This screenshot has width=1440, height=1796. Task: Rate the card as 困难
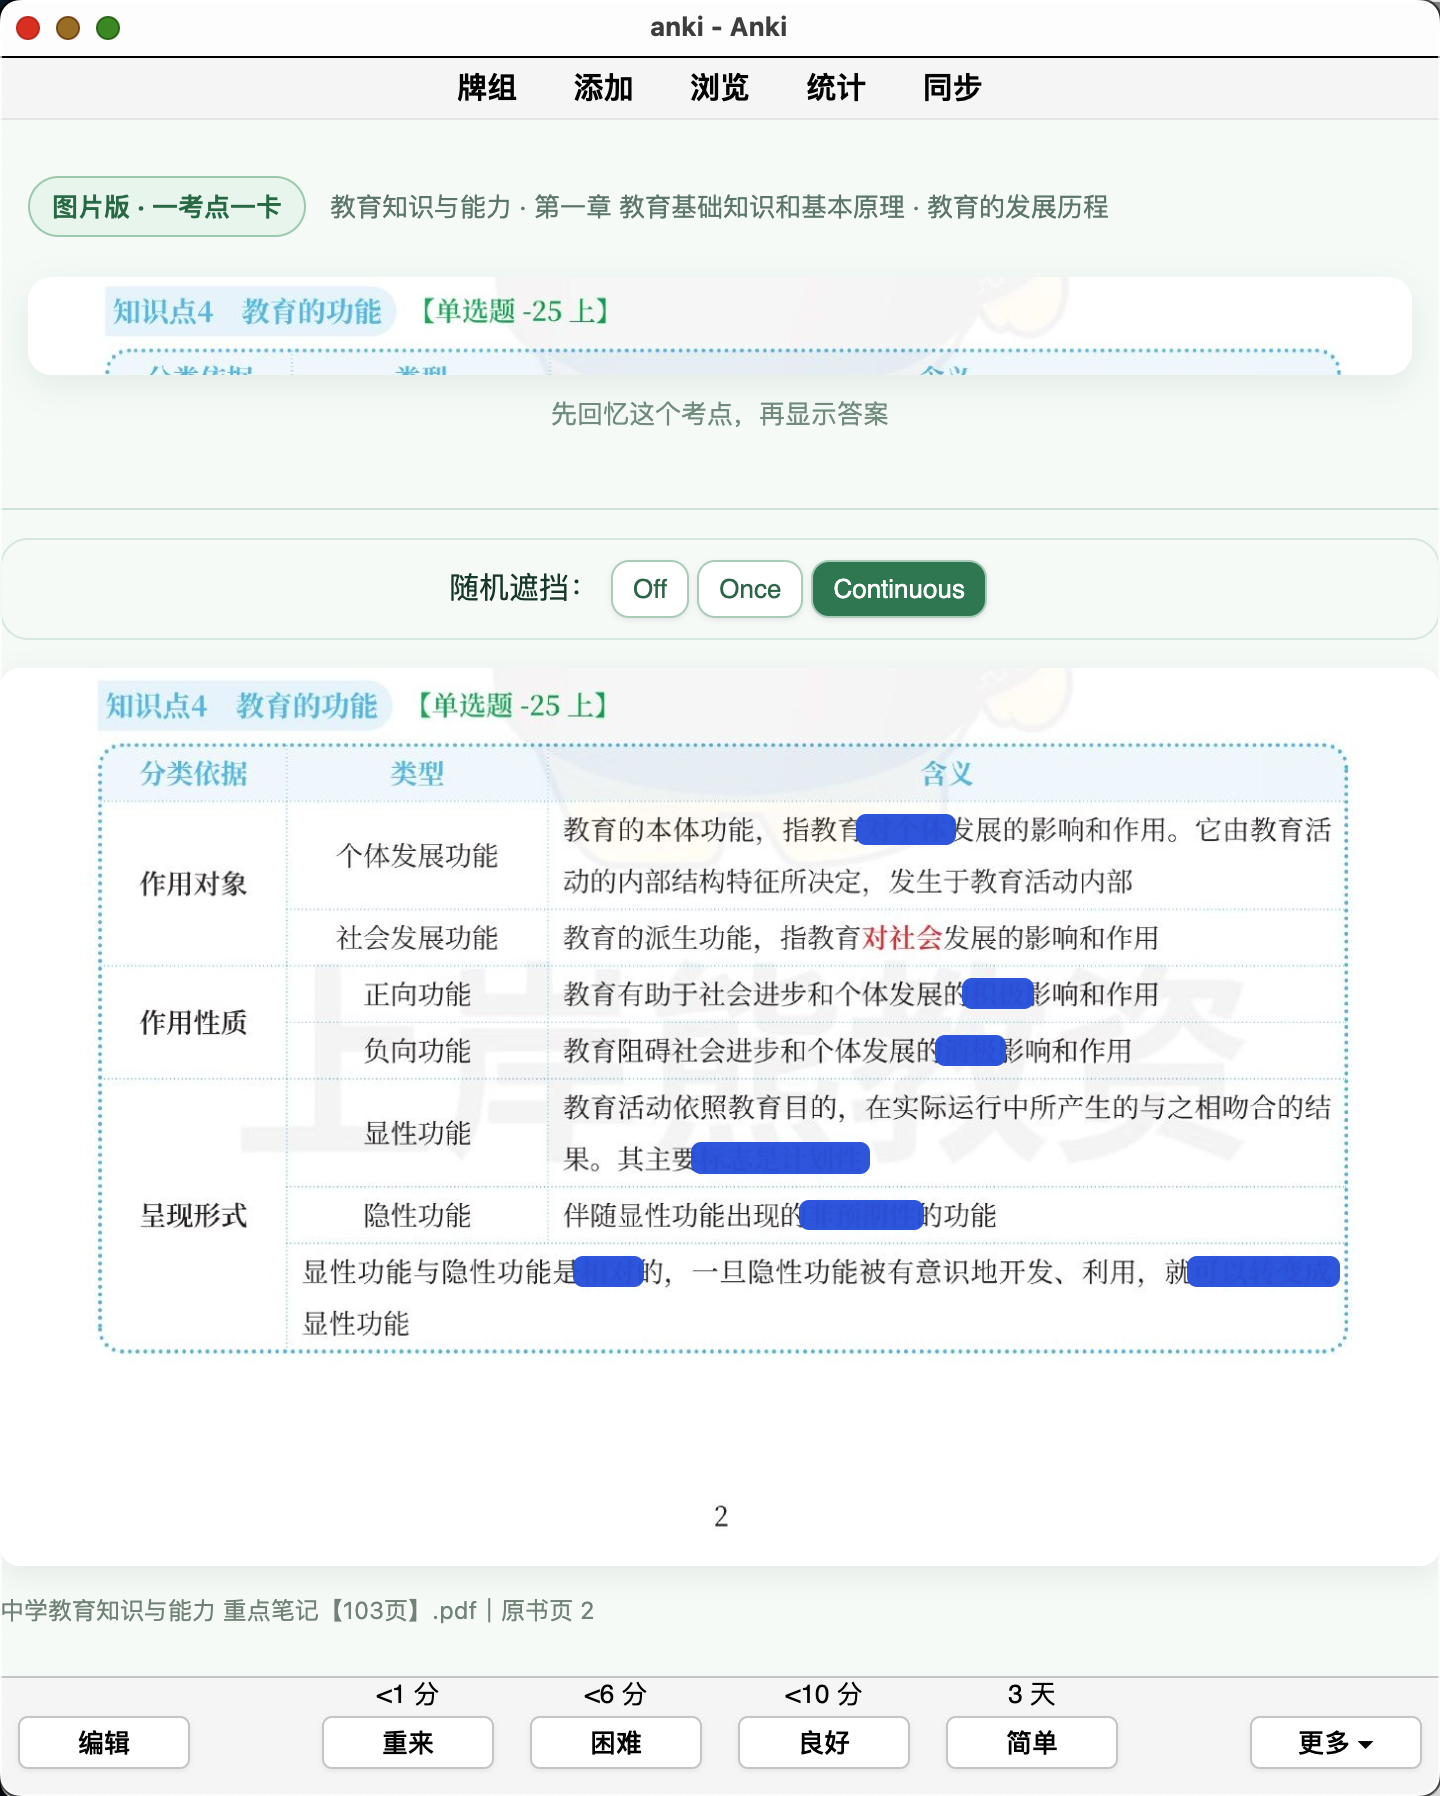tap(616, 1743)
